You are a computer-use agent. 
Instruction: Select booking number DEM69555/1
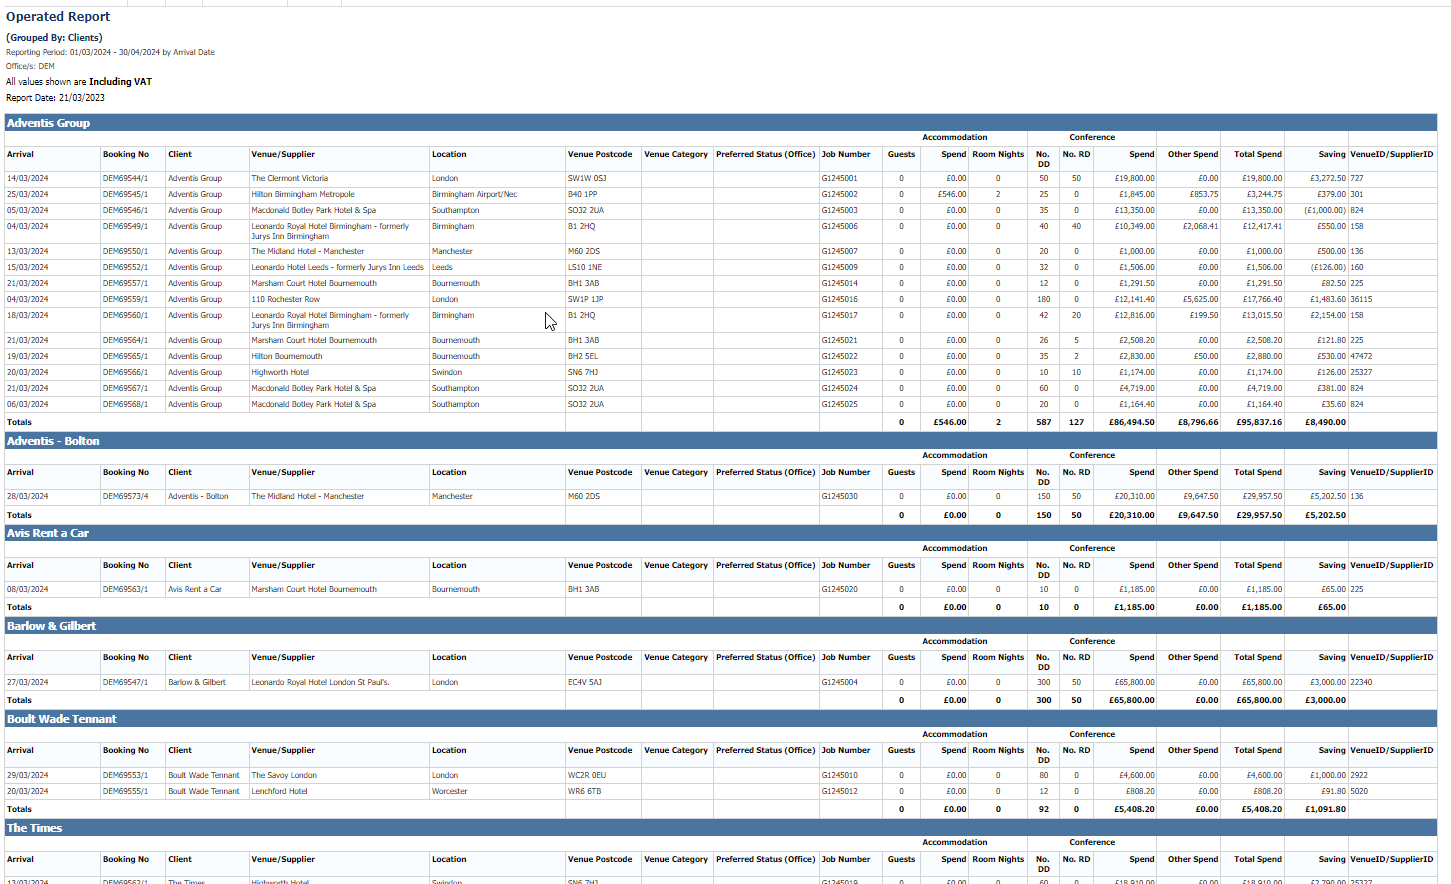[x=125, y=791]
